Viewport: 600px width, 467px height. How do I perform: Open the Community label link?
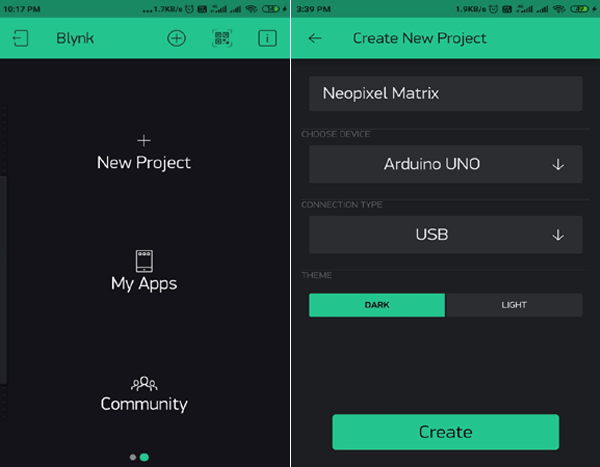(144, 405)
